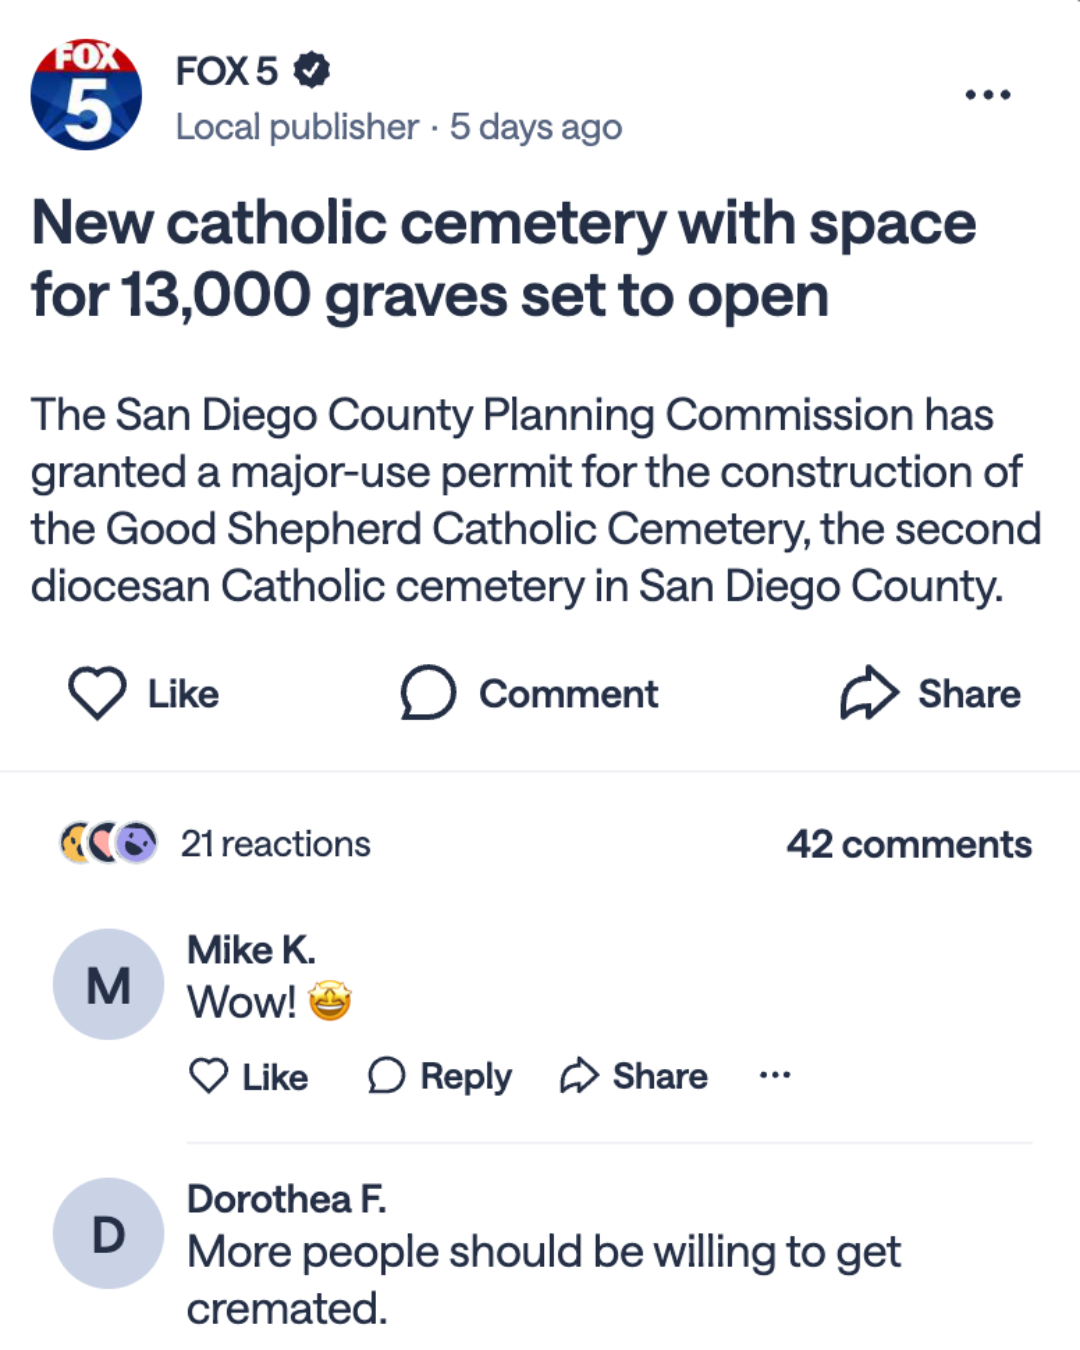Open the 42 comments link
The image size is (1080, 1350).
(908, 844)
